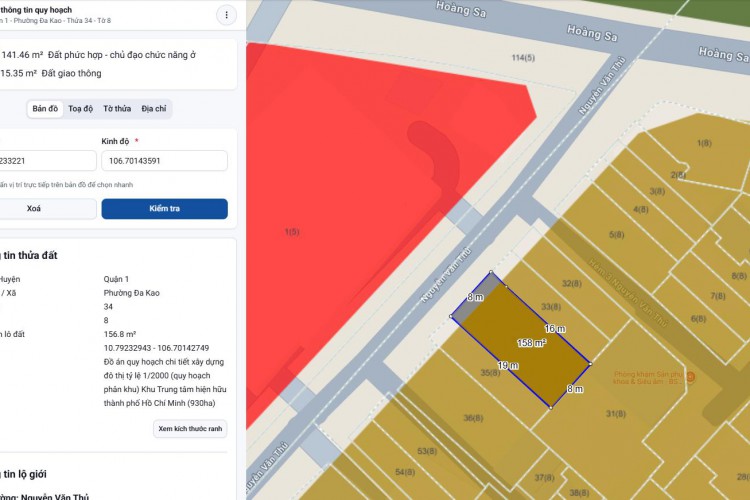Switch to the Bản đồ tab

pos(45,108)
